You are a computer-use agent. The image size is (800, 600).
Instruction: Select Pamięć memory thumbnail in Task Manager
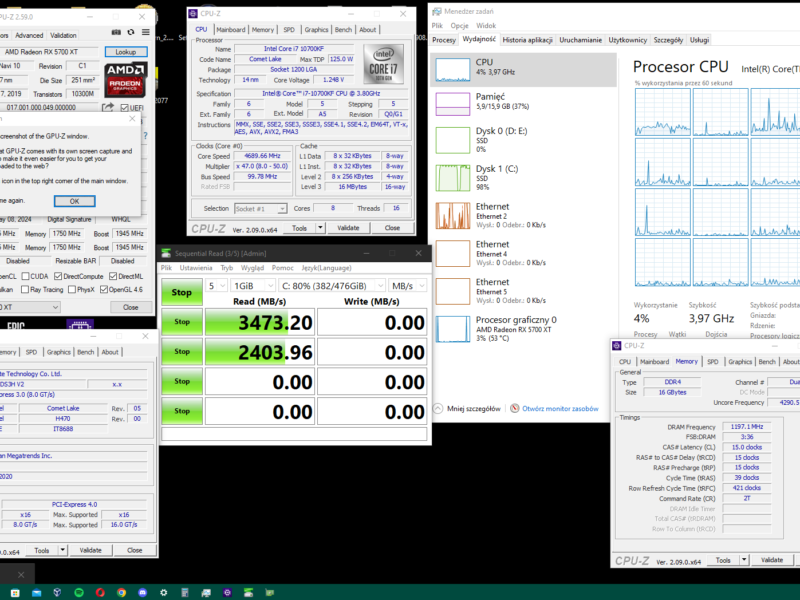[453, 104]
